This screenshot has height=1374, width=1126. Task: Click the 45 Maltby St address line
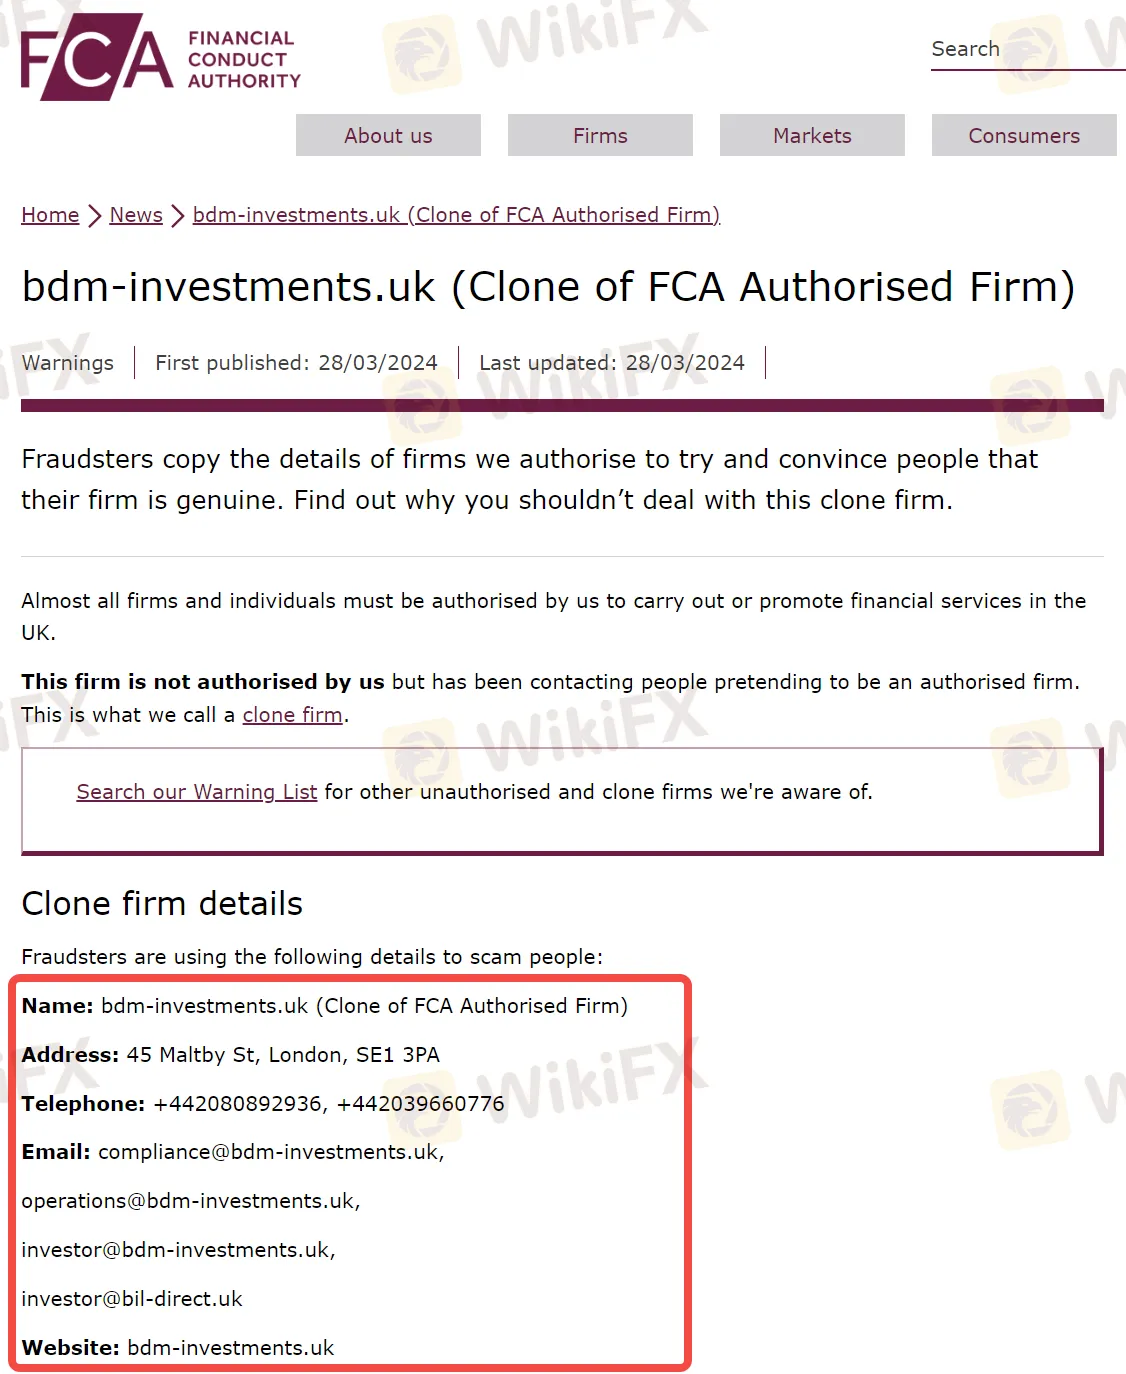tap(283, 1055)
